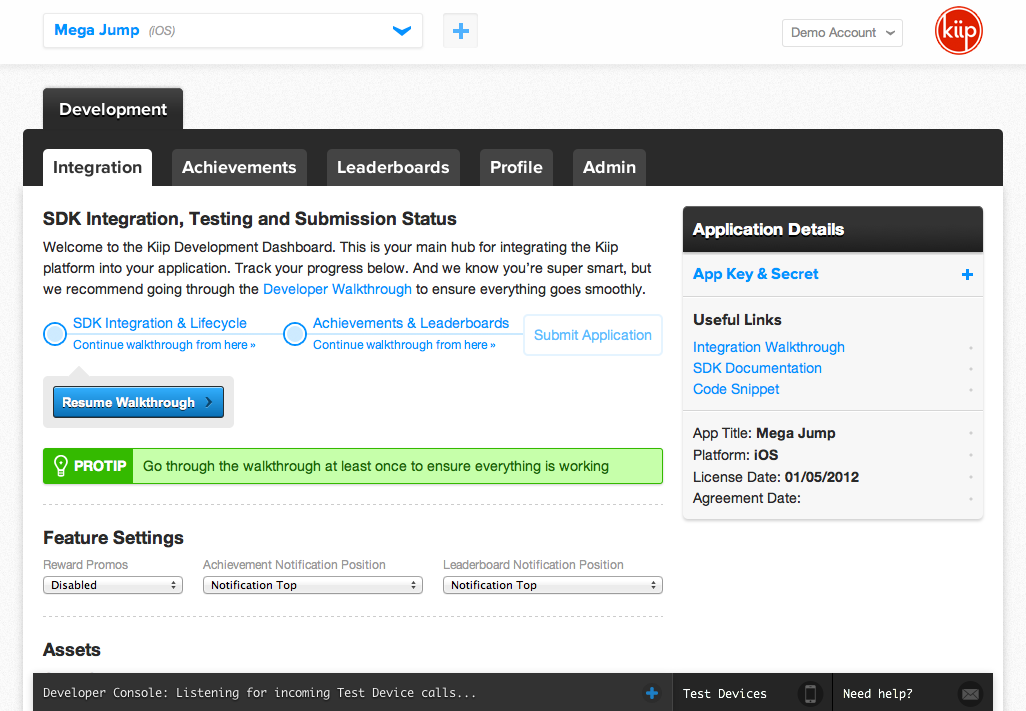Switch to the Achievements tab

click(239, 167)
